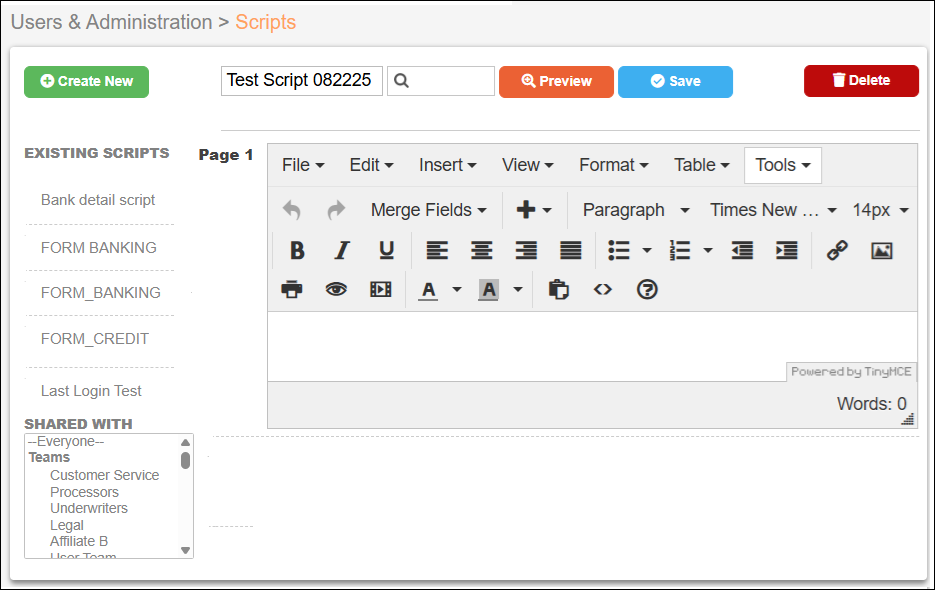Image resolution: width=935 pixels, height=590 pixels.
Task: Click the magnifier icon in the search box
Action: (x=401, y=81)
